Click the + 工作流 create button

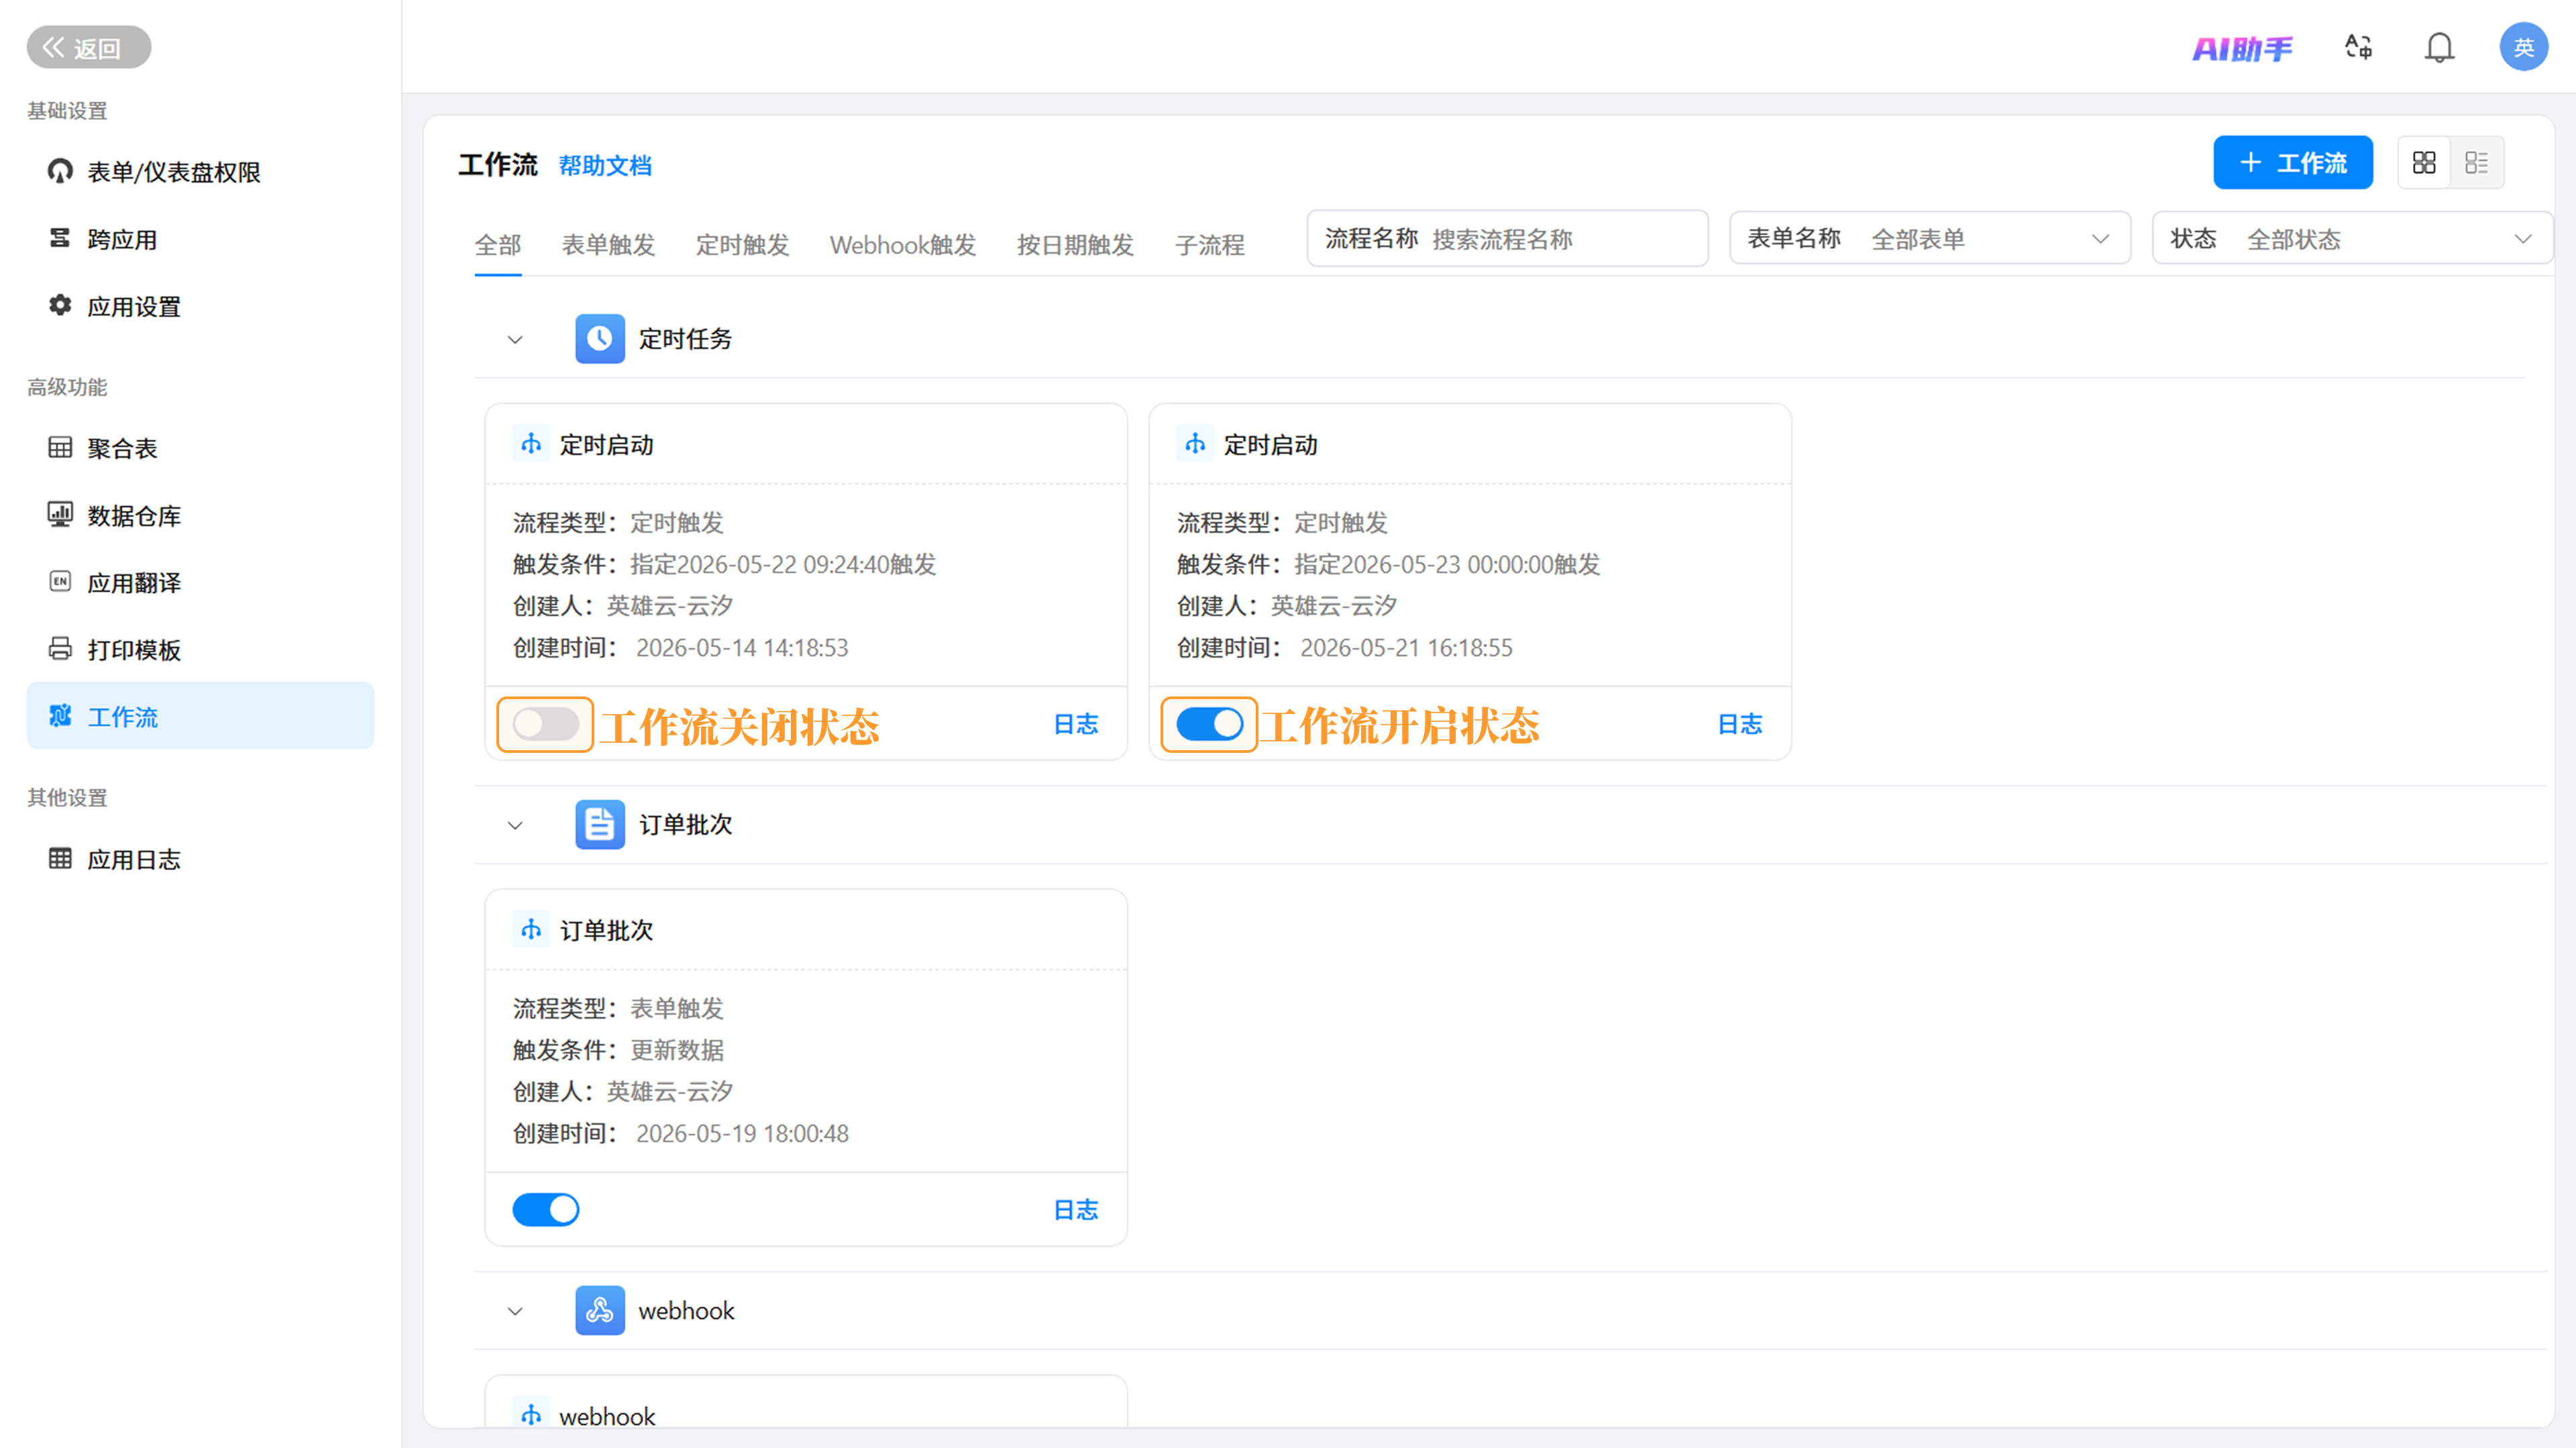click(x=2293, y=163)
